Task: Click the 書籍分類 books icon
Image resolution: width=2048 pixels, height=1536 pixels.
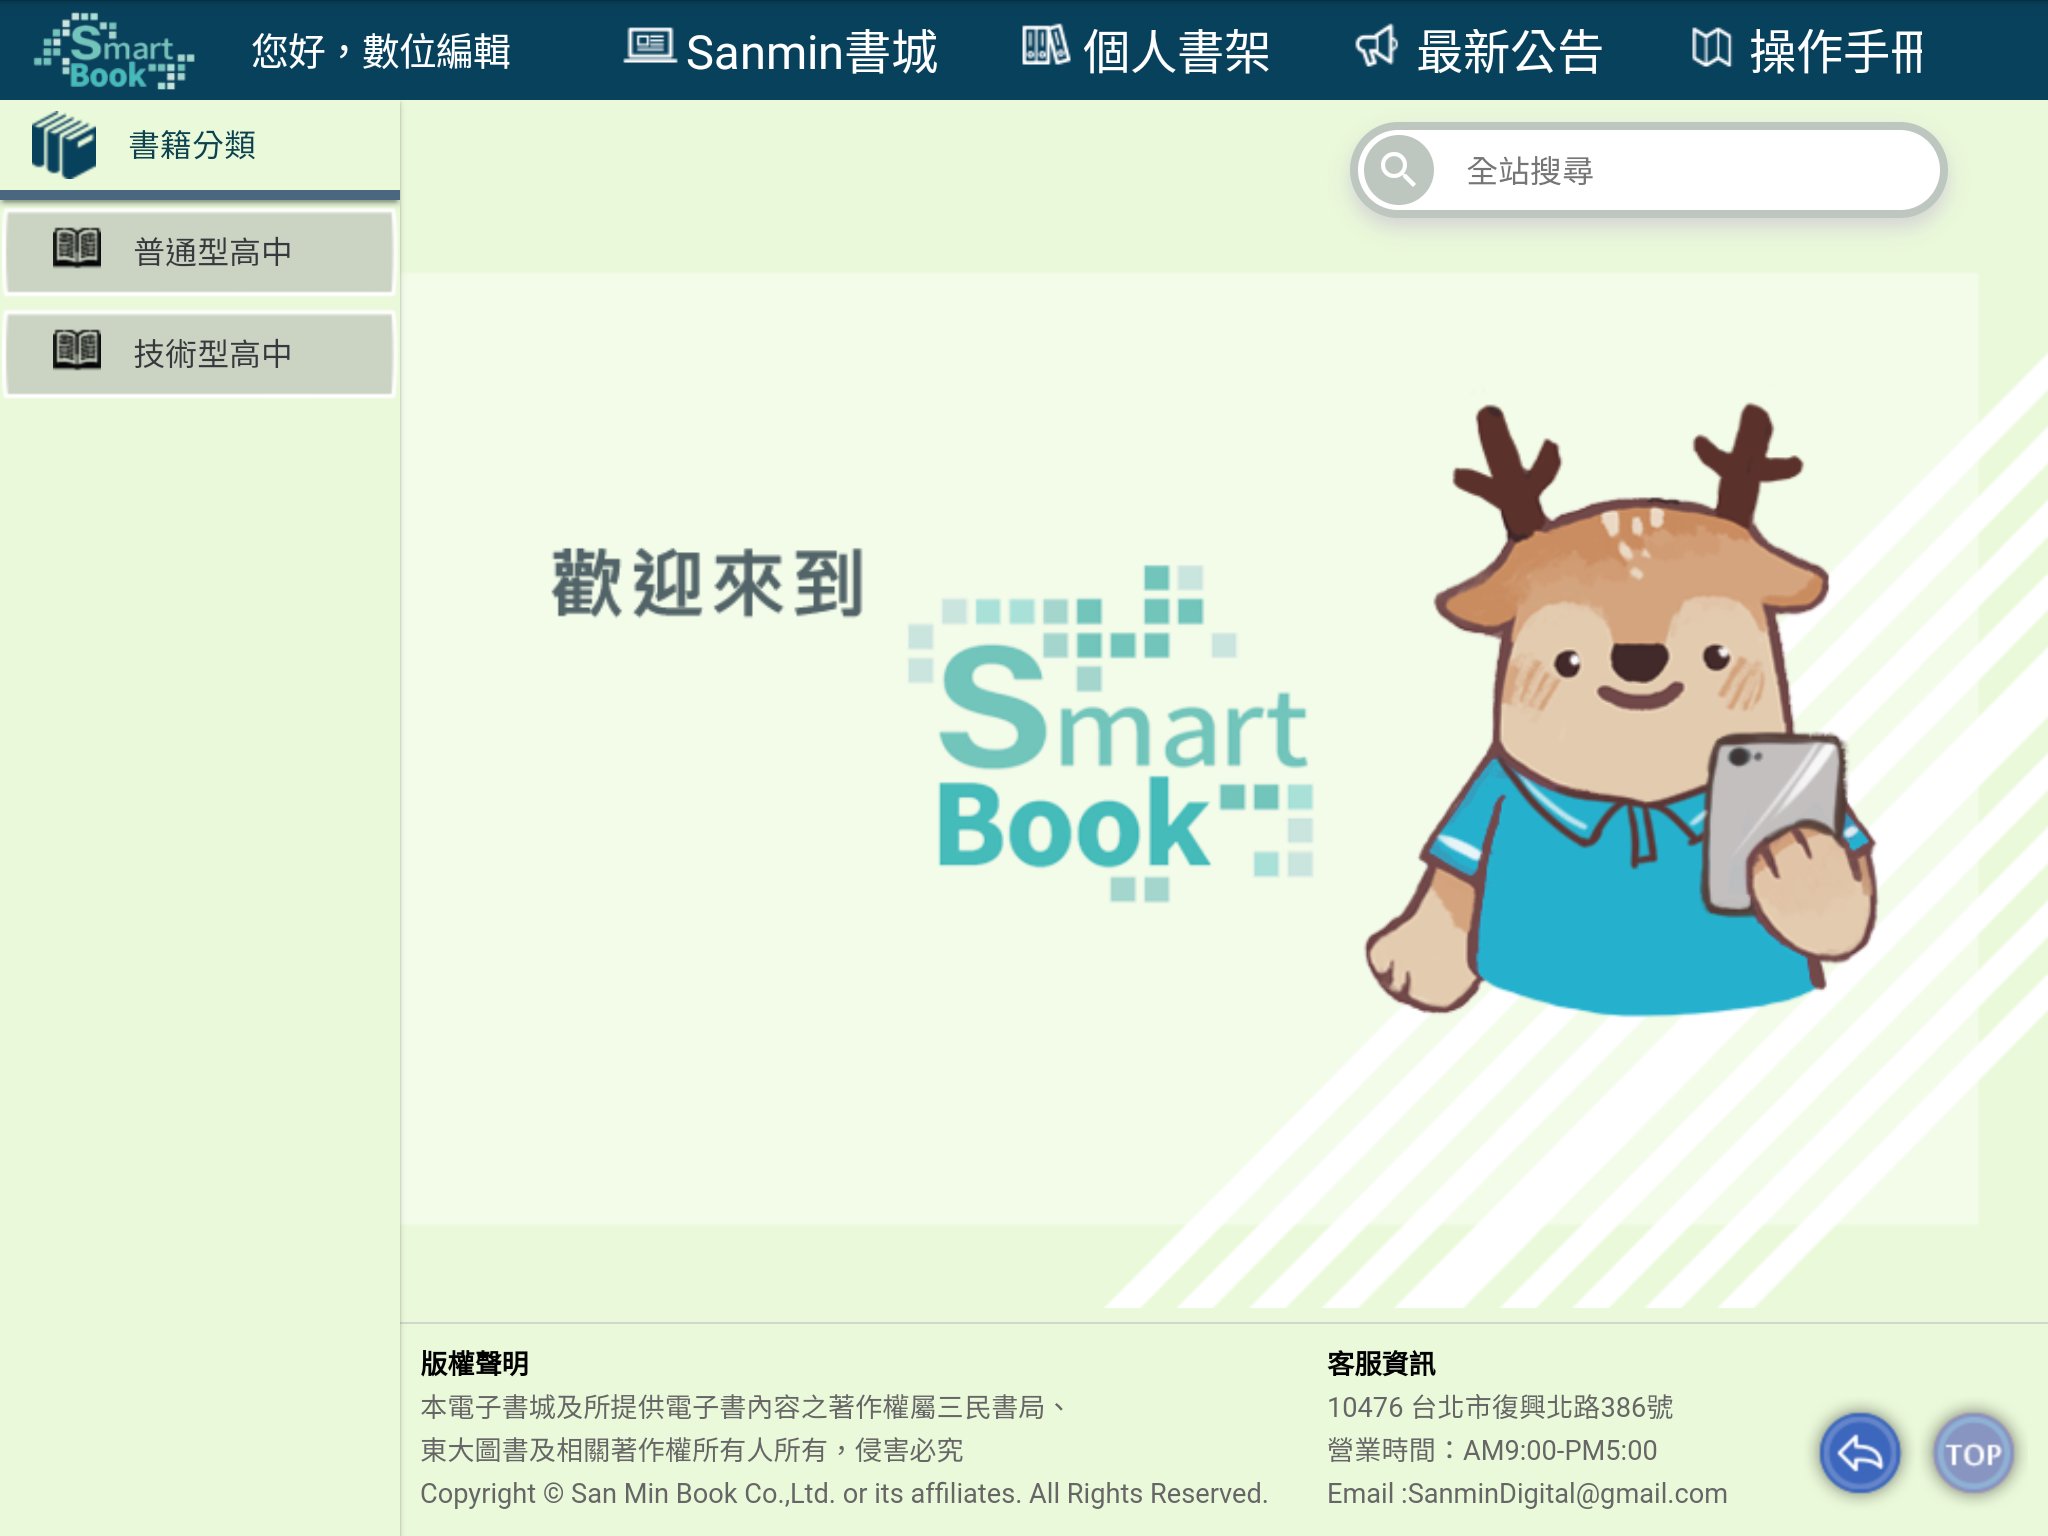Action: click(62, 143)
